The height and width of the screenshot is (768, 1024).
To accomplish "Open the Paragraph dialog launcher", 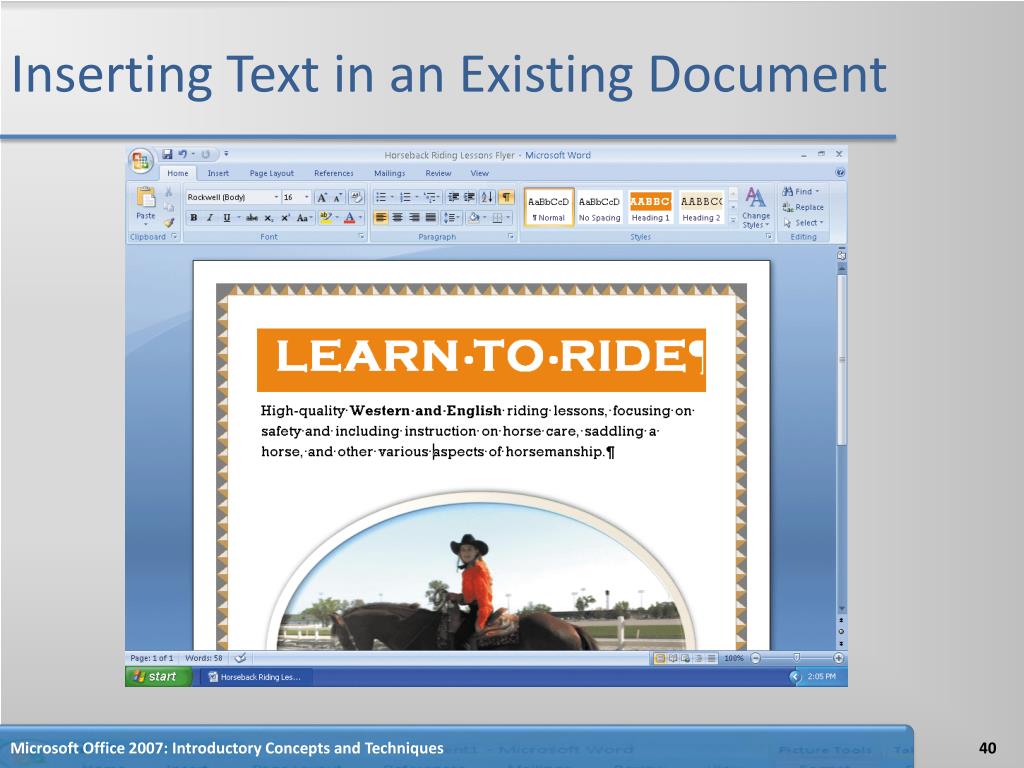I will (511, 236).
